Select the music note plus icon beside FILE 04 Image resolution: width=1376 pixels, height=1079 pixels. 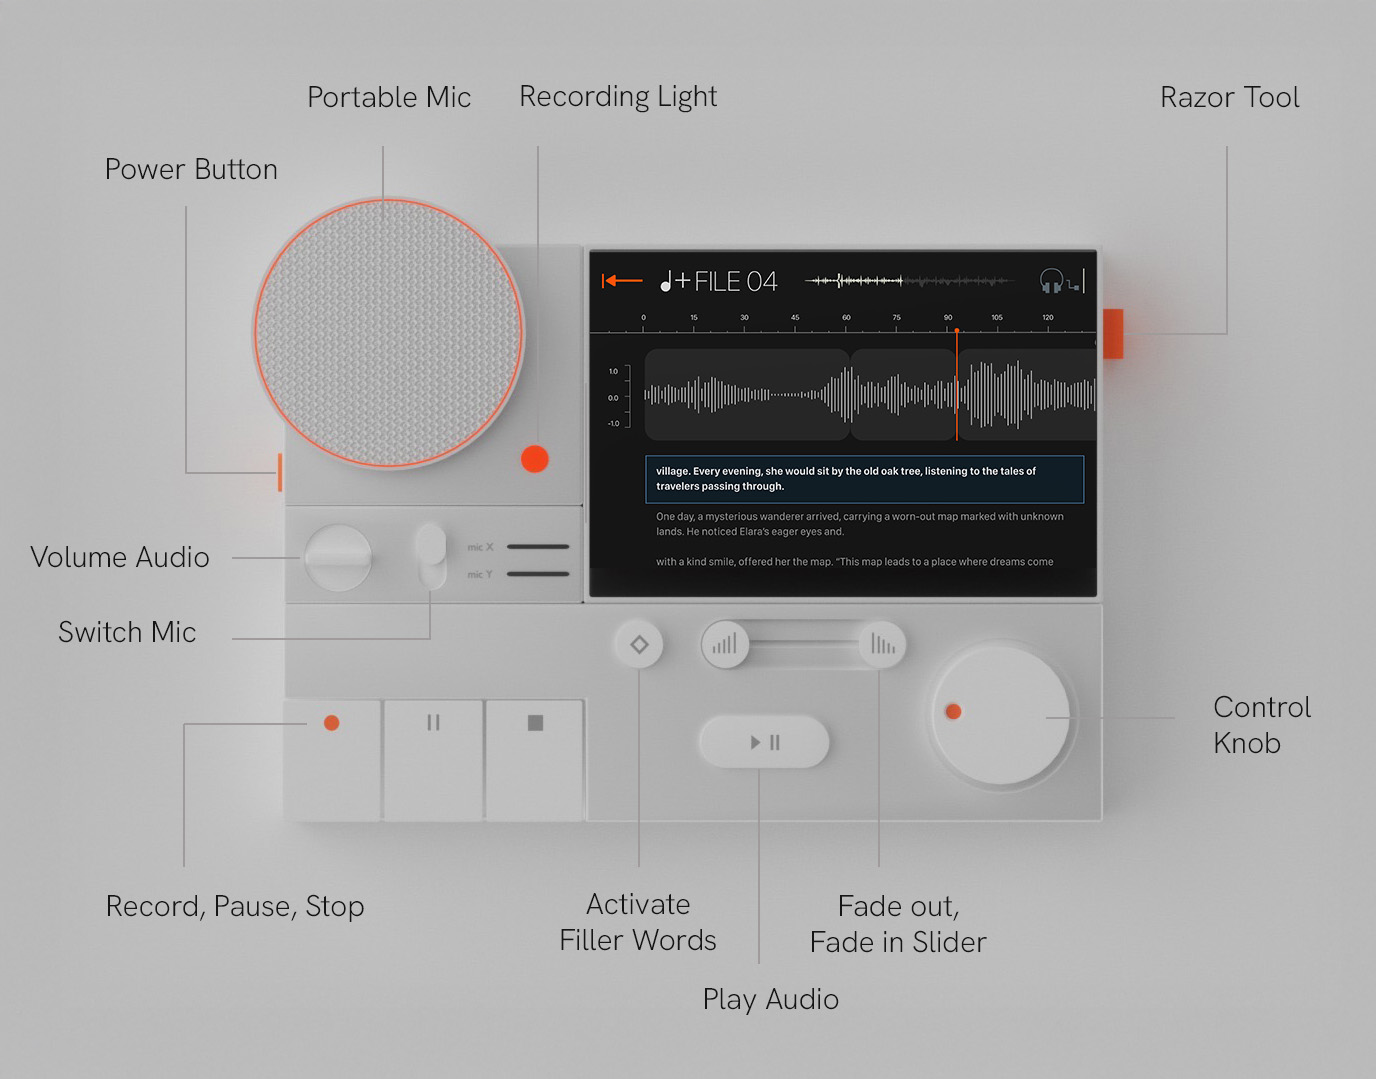coord(675,282)
